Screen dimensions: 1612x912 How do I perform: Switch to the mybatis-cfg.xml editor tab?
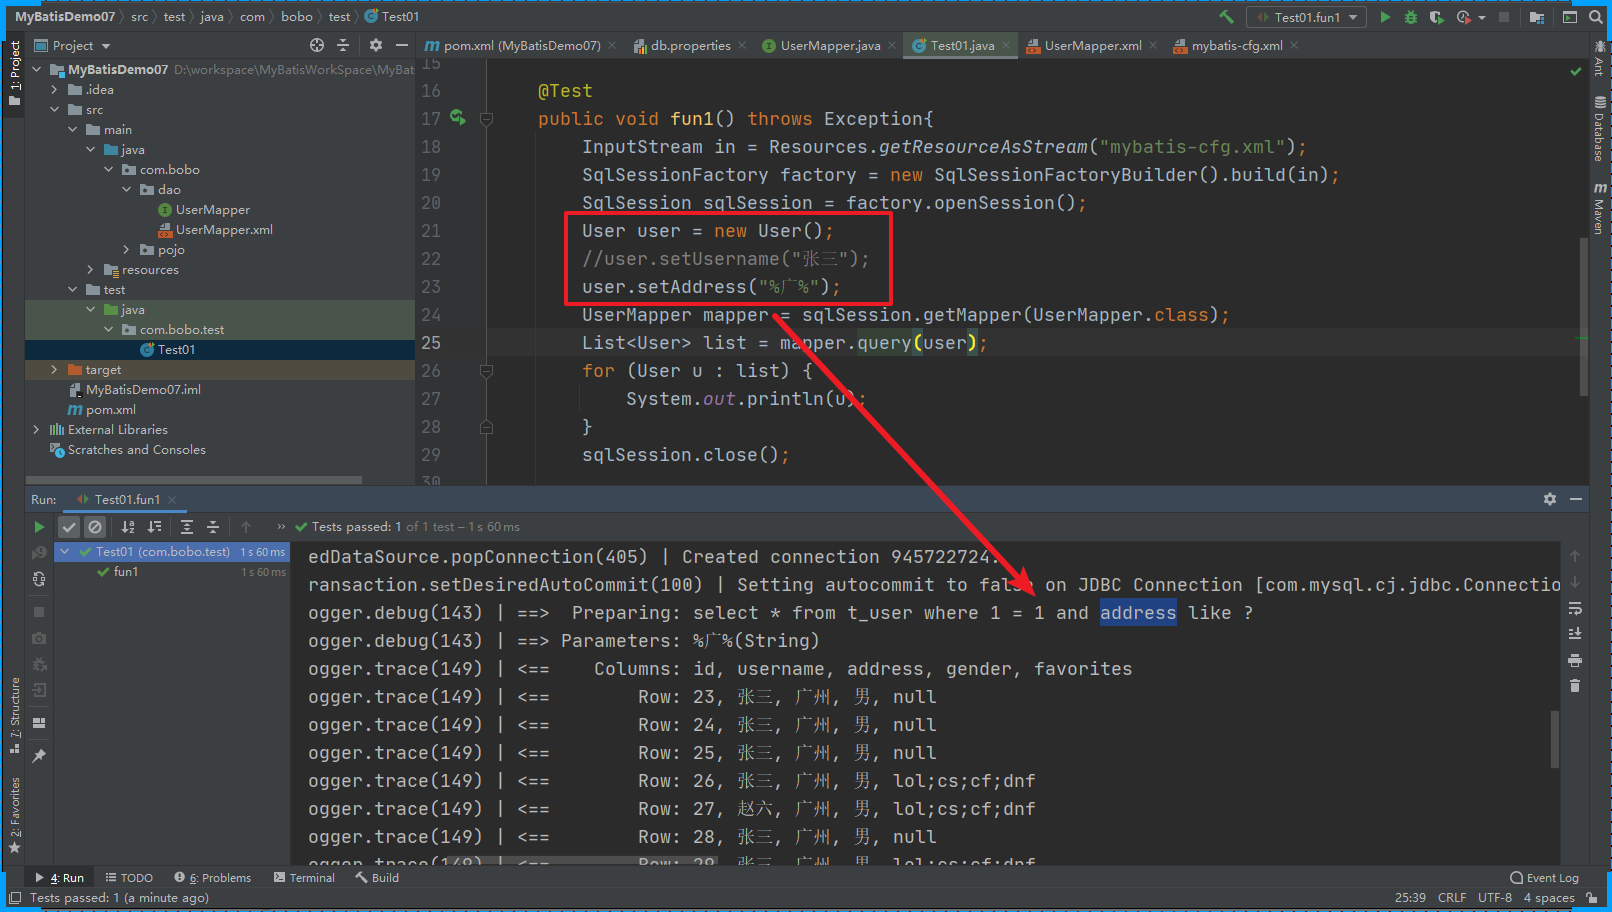[1236, 45]
